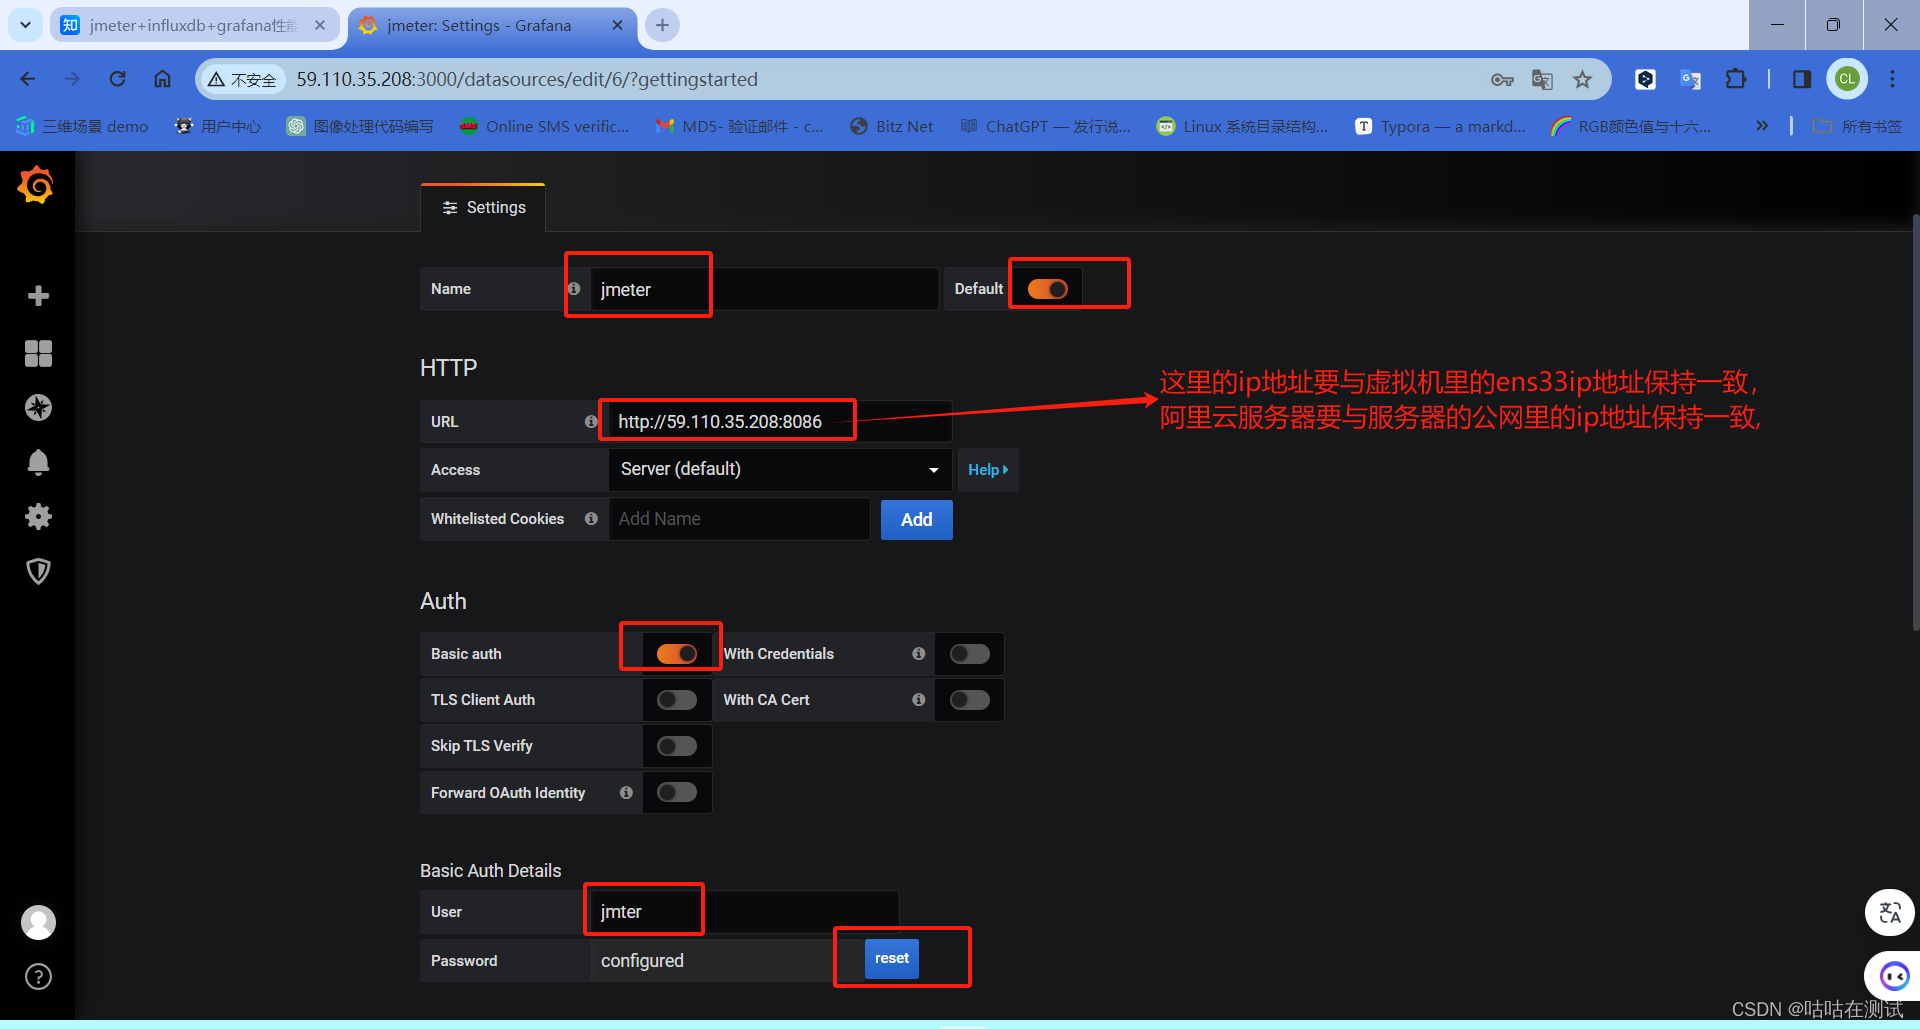This screenshot has height=1029, width=1920.
Task: Click the info icon for With CA Cert
Action: coord(918,700)
